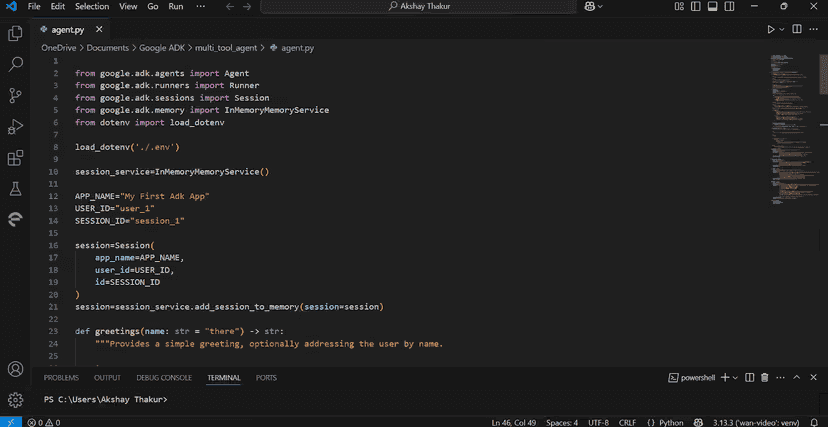Open editor More Actions ellipsis
The image size is (828, 427).
tap(814, 30)
